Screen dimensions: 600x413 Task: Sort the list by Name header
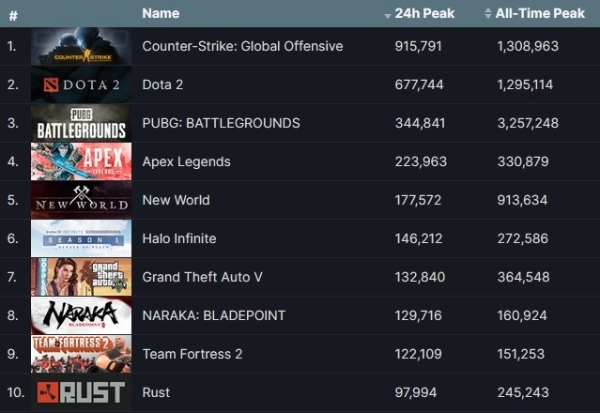[161, 14]
